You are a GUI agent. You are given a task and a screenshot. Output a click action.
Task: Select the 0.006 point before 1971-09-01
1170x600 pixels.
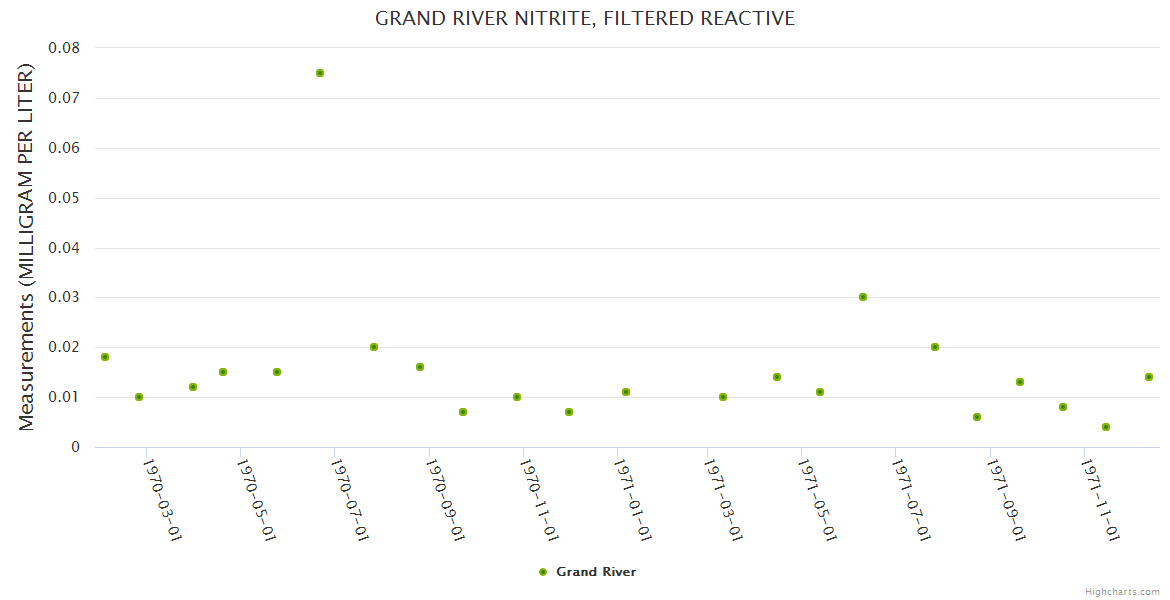click(977, 417)
